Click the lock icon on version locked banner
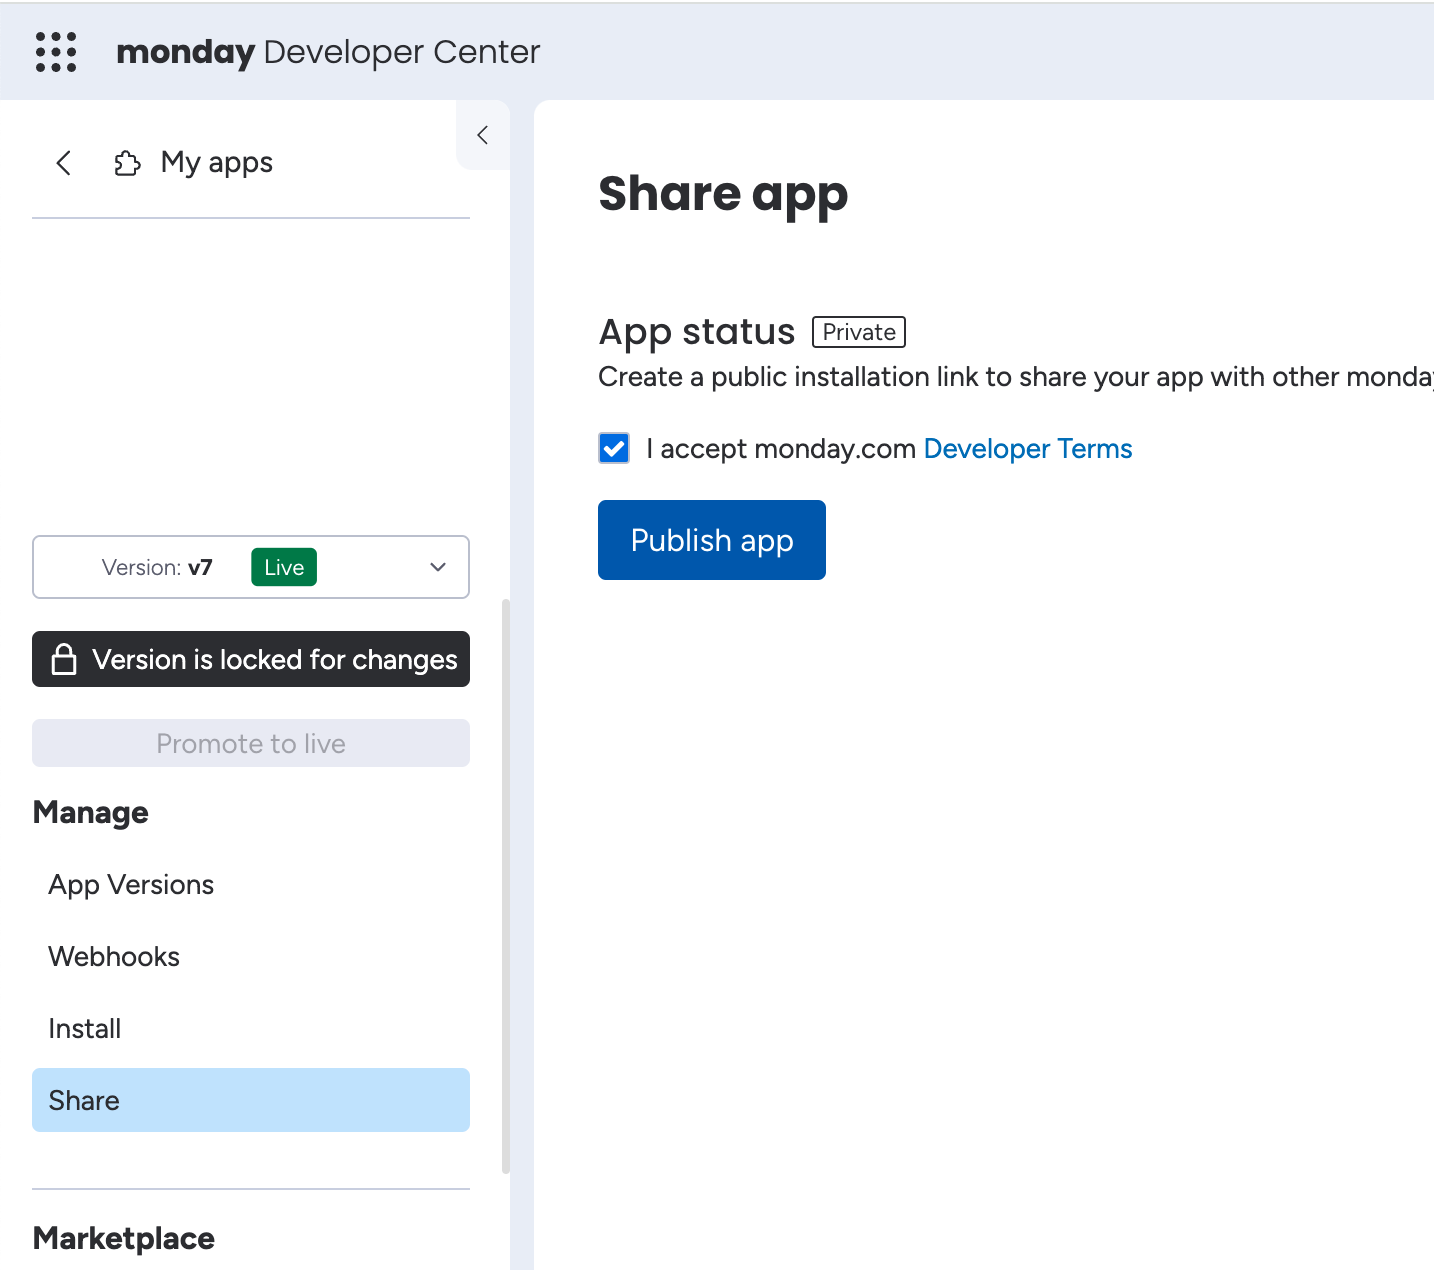The height and width of the screenshot is (1270, 1434). (64, 659)
